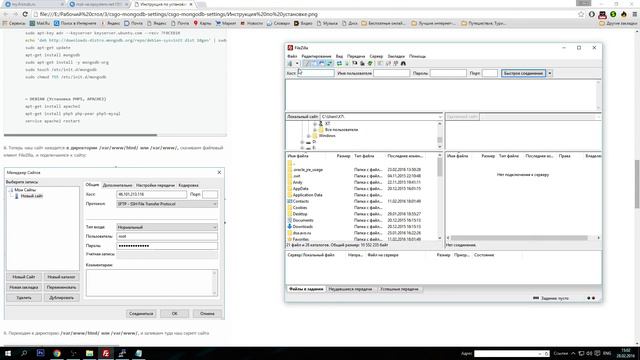Screen dimensions: 640x360
Task: Click the Быстрое соединение button
Action: [x=523, y=73]
